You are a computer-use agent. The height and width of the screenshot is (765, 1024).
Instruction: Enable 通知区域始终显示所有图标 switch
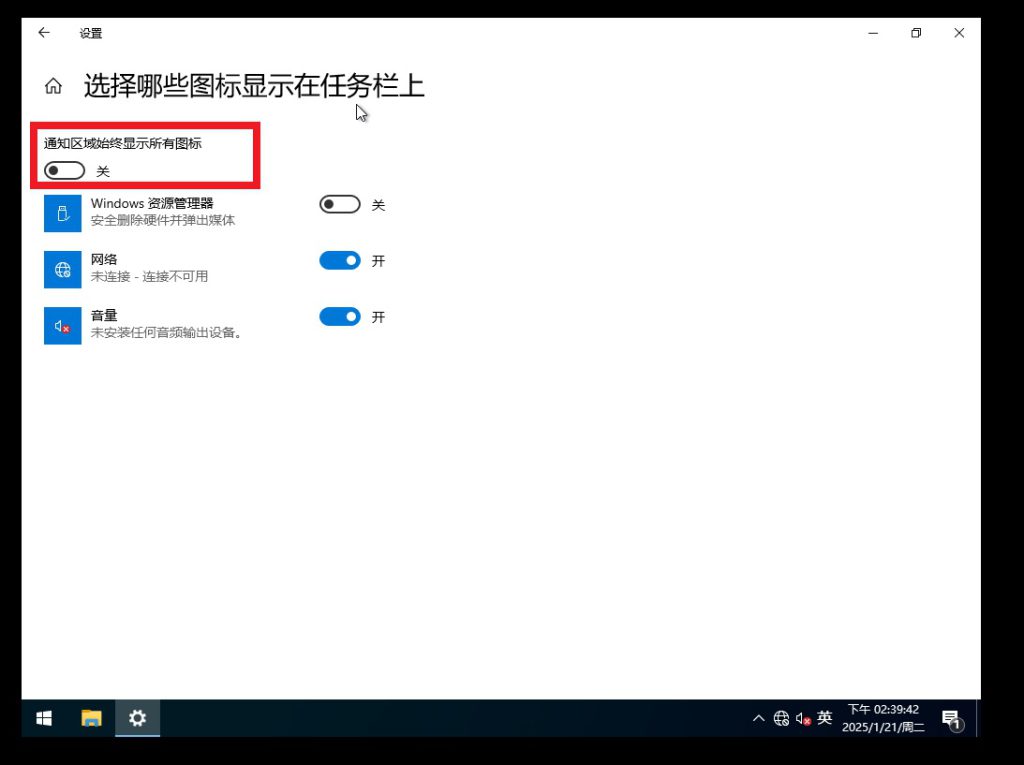[64, 171]
